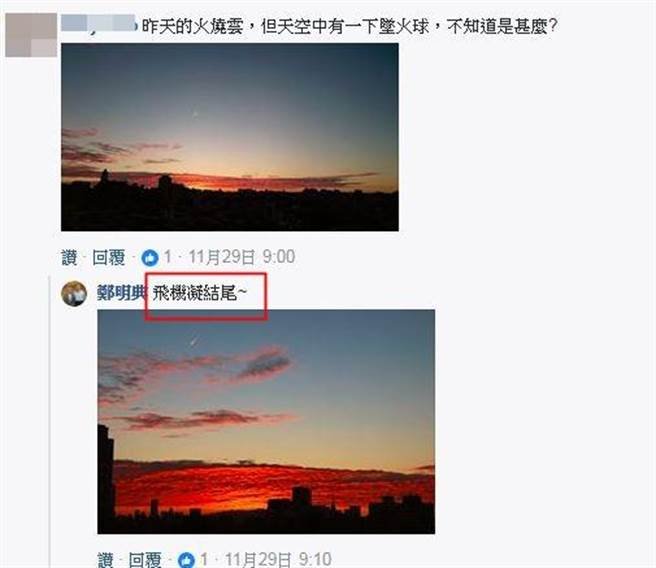Click 回覆 under the 9:00 comment

pyautogui.click(x=109, y=257)
